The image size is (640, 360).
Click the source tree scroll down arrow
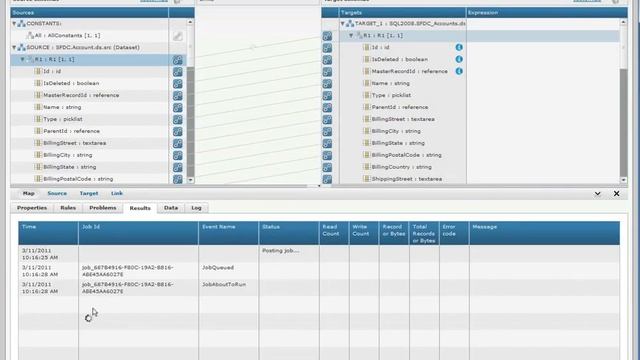click(190, 180)
